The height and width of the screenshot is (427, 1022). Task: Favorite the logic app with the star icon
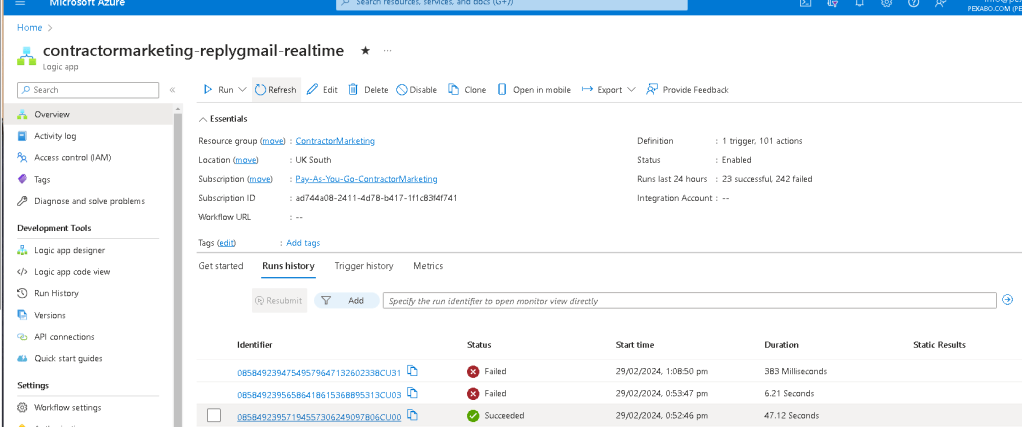365,50
